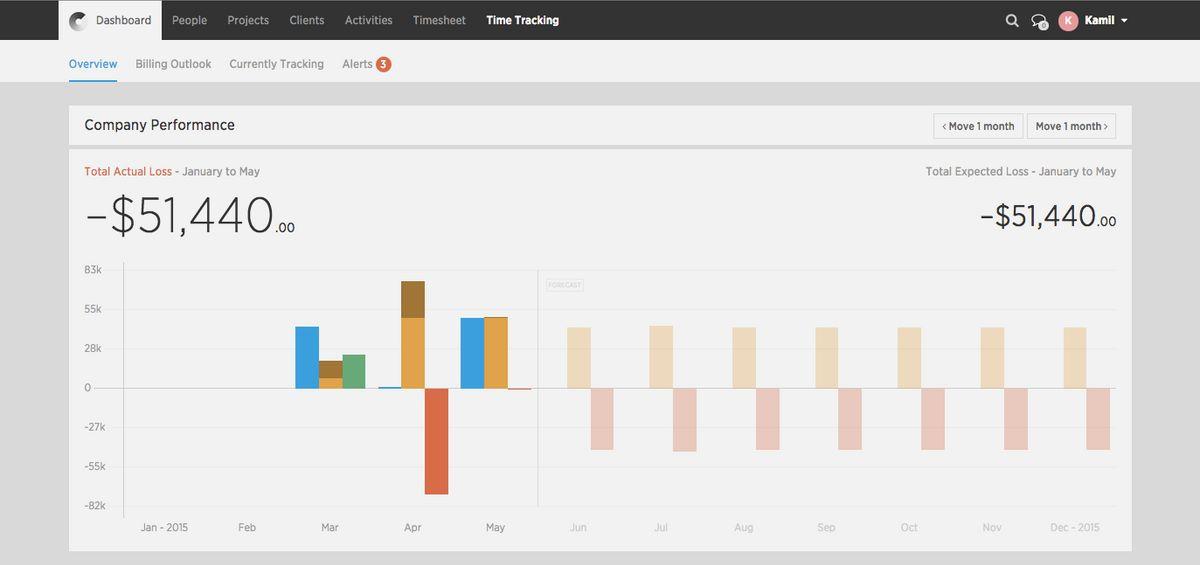Open the chat notifications icon
Image resolution: width=1200 pixels, height=565 pixels.
[x=1039, y=21]
